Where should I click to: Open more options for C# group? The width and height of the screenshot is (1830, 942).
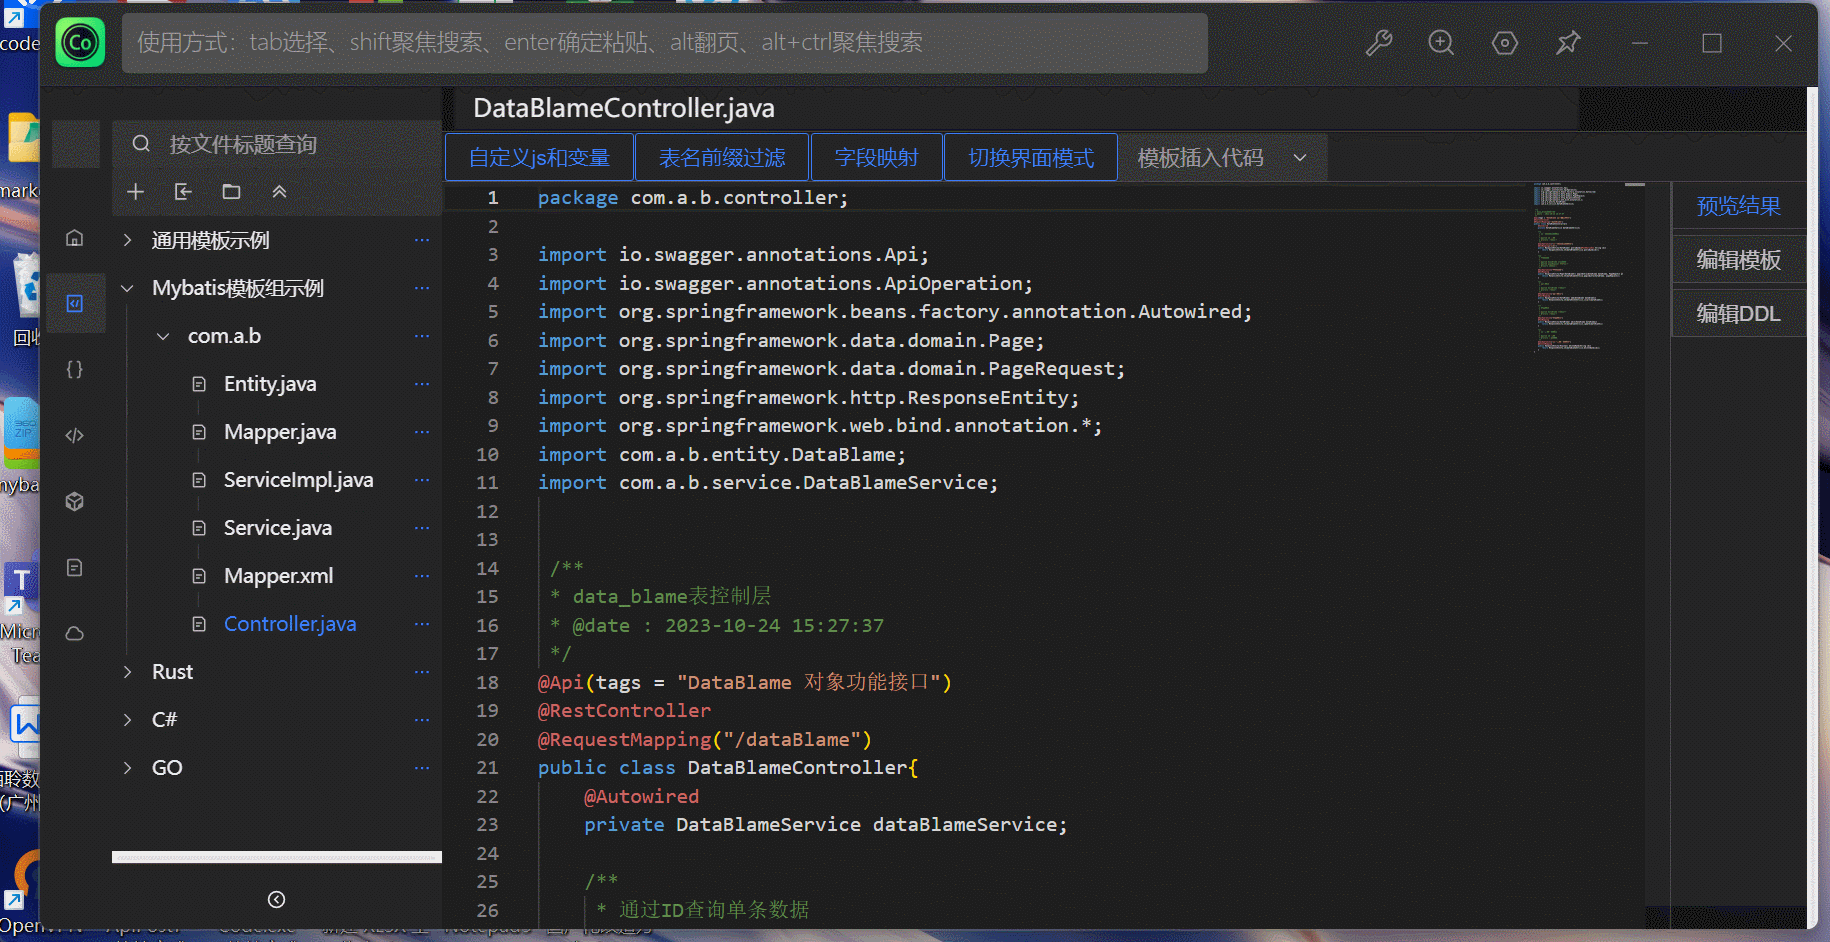pyautogui.click(x=422, y=720)
